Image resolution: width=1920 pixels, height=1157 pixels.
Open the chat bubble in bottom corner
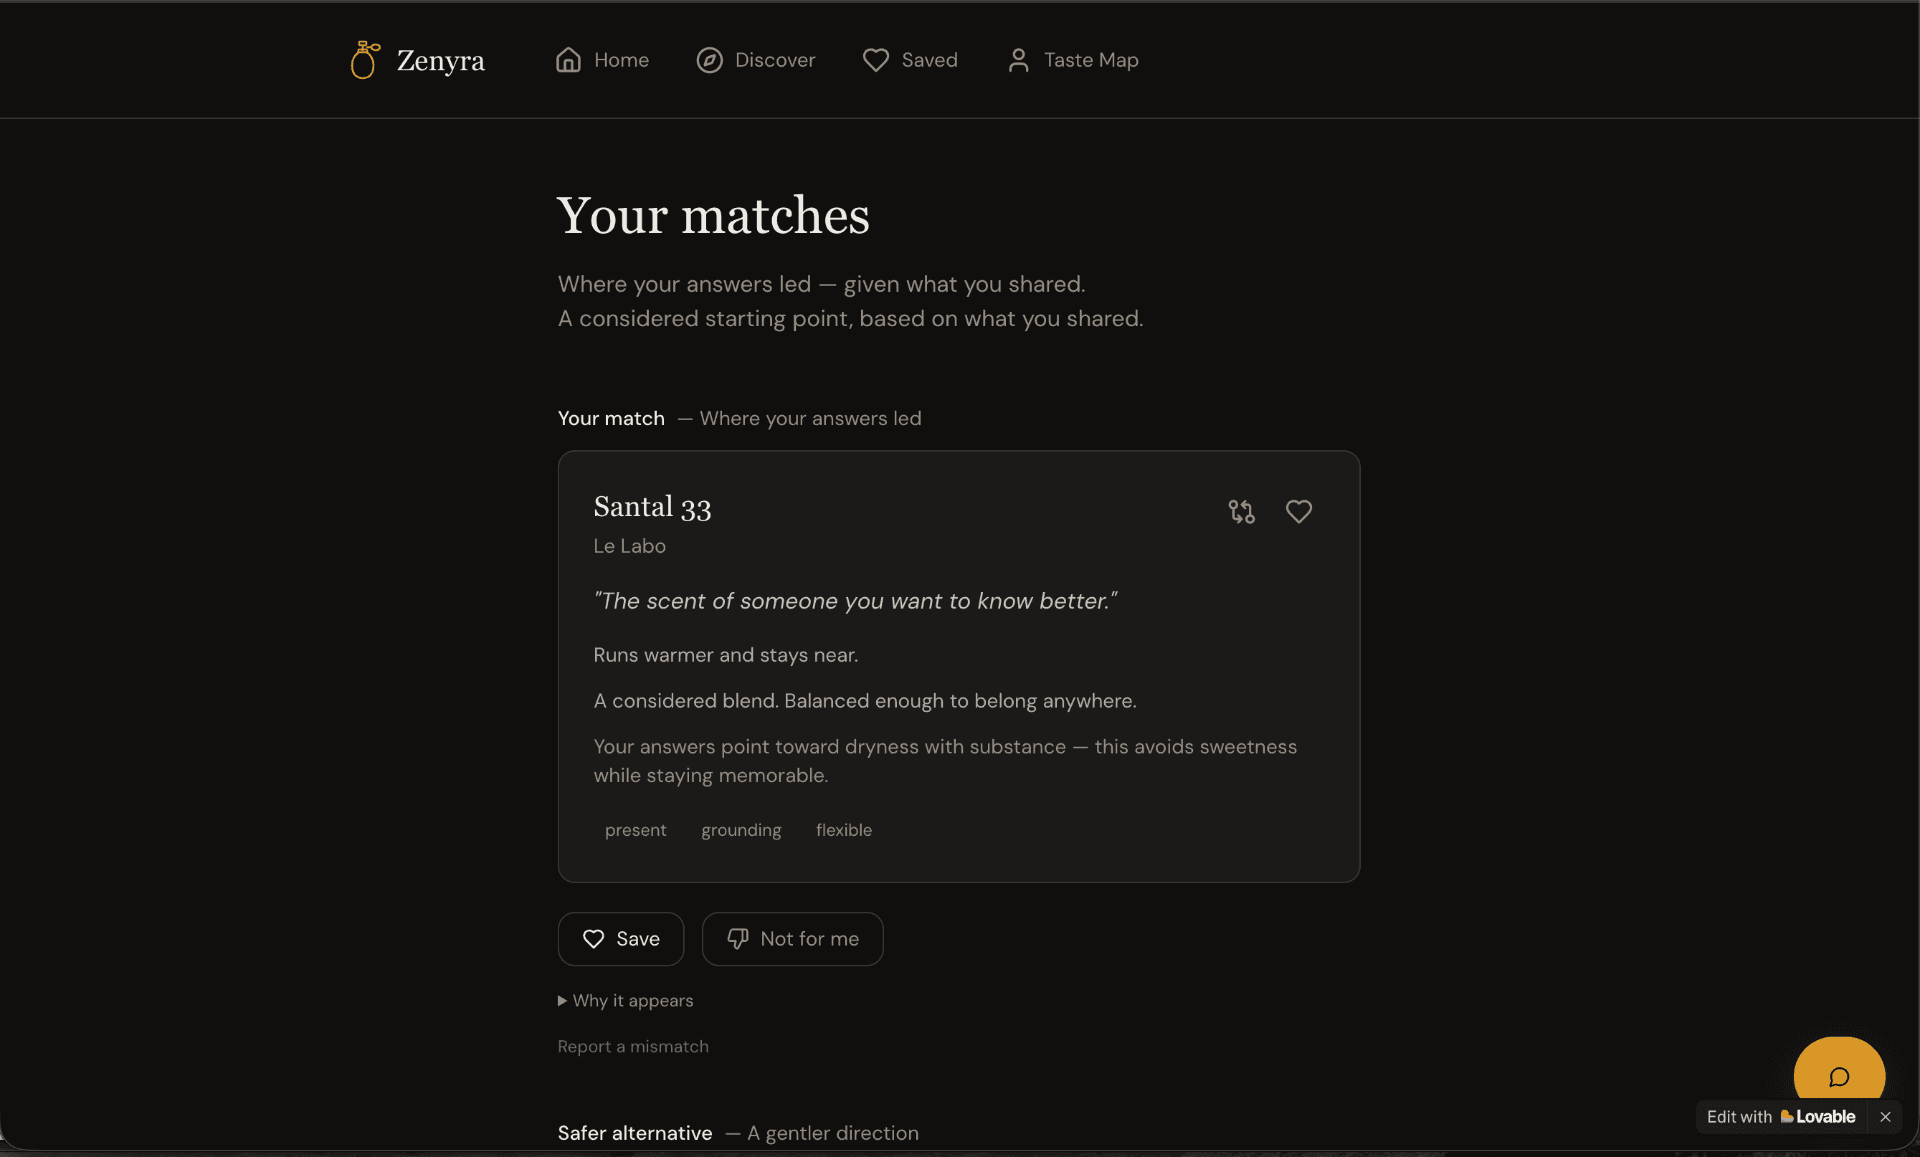(1840, 1078)
